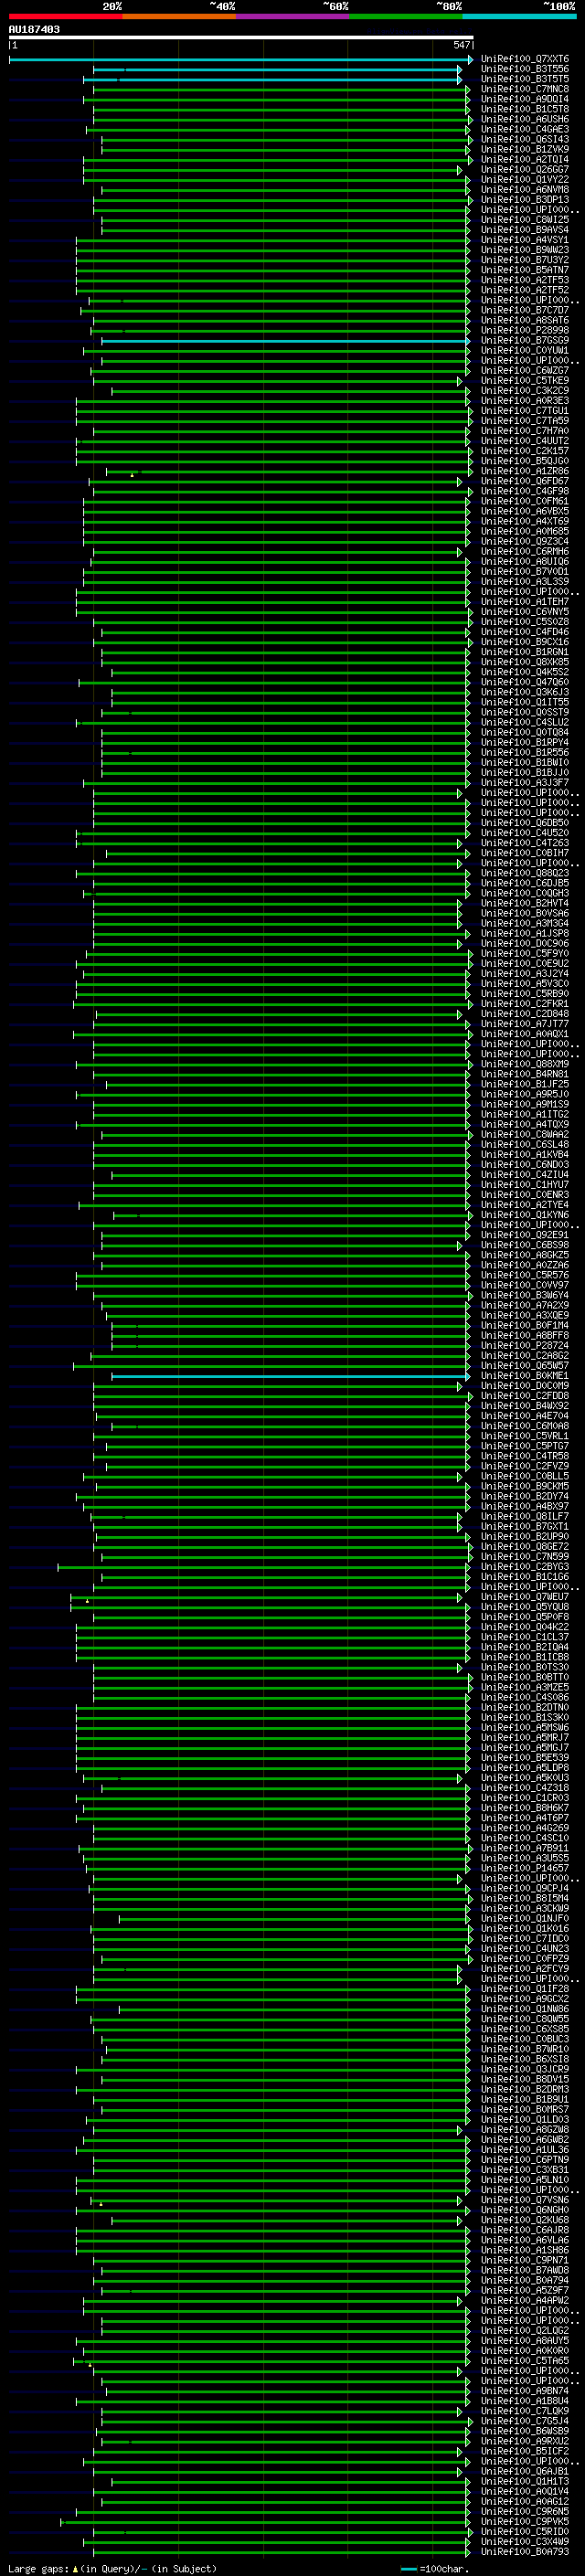Select label UniRef100_Q1VY22
The image size is (585, 2576).
tap(525, 179)
